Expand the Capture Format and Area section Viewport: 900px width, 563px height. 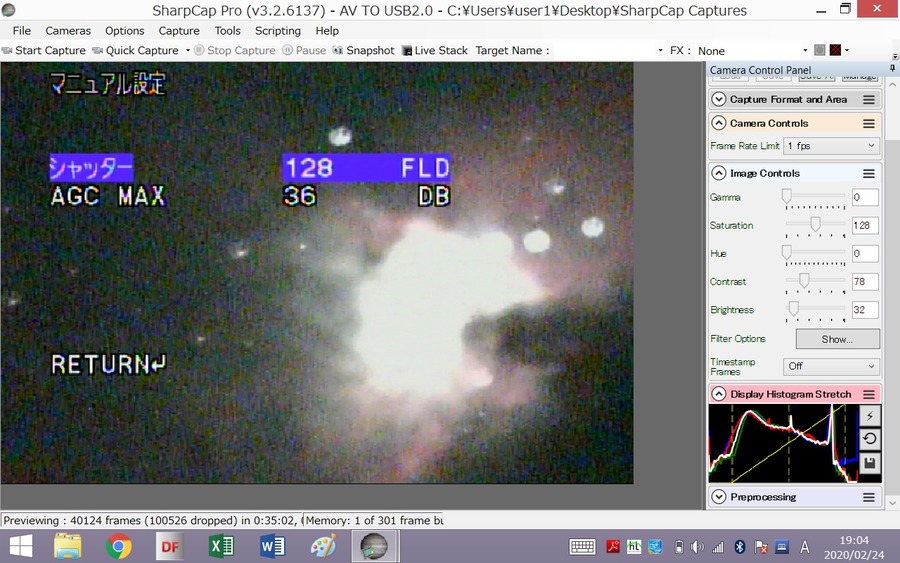pos(719,99)
